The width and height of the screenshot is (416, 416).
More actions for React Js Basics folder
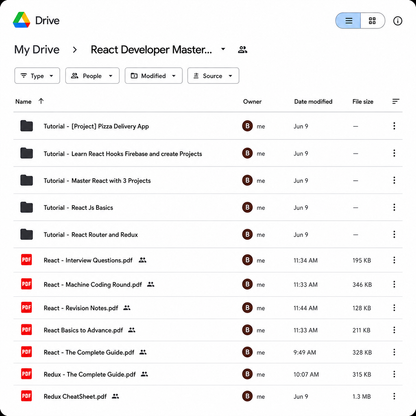click(394, 207)
